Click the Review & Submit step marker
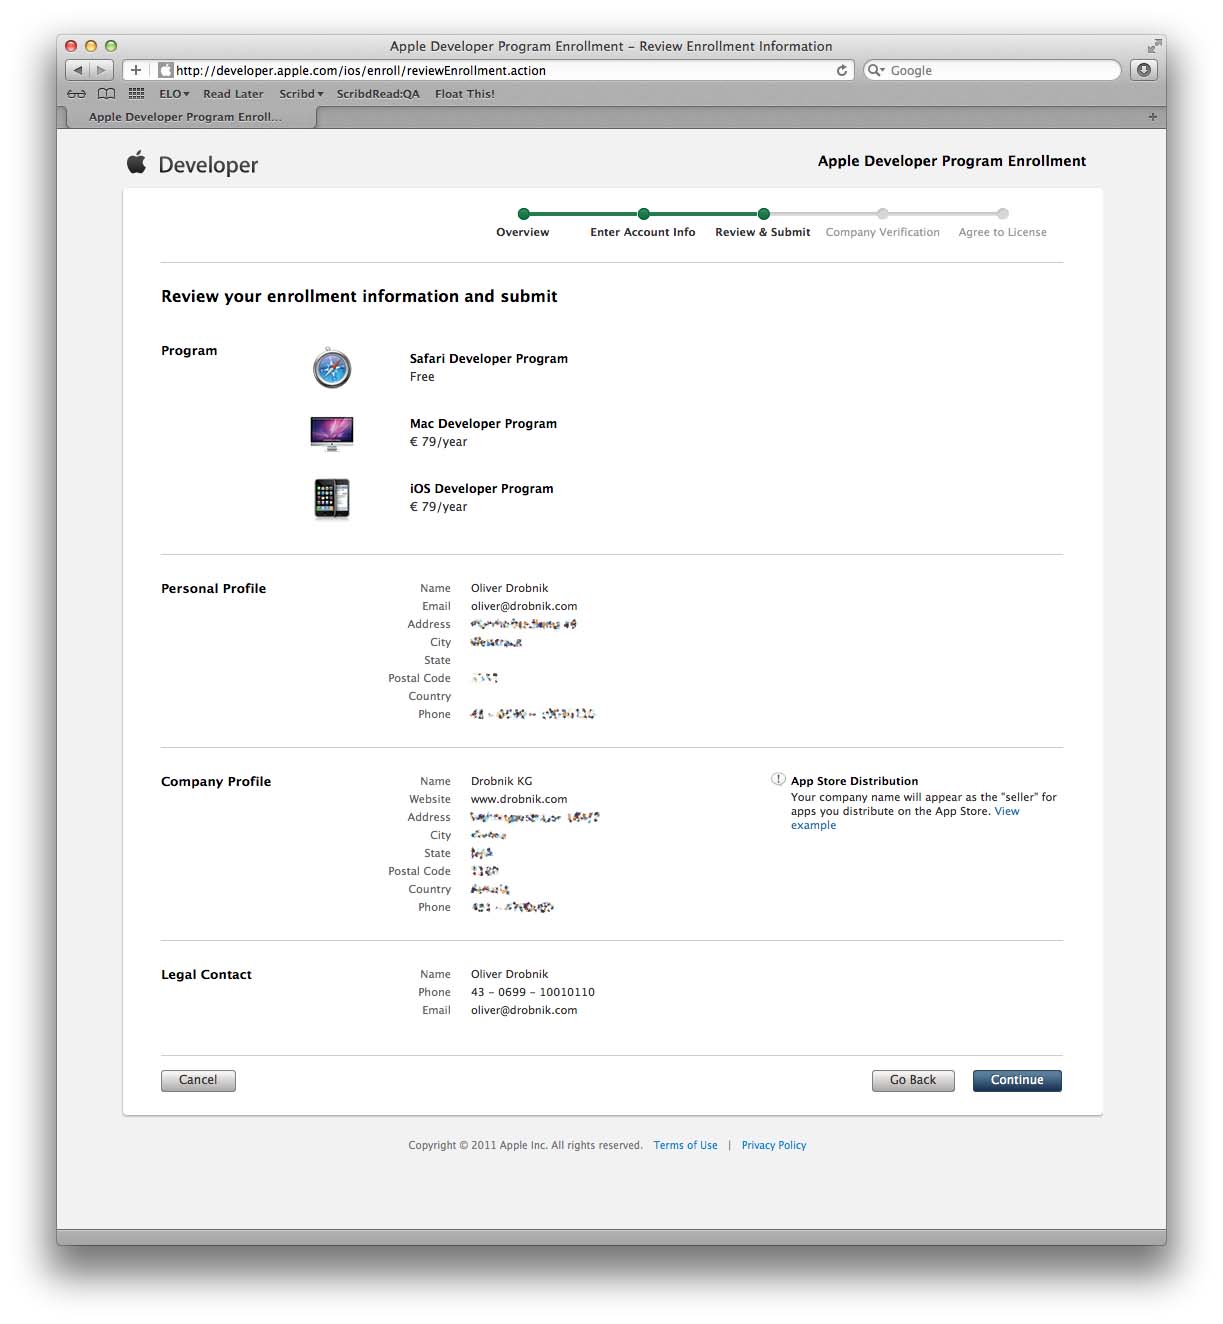This screenshot has width=1223, height=1324. [763, 214]
